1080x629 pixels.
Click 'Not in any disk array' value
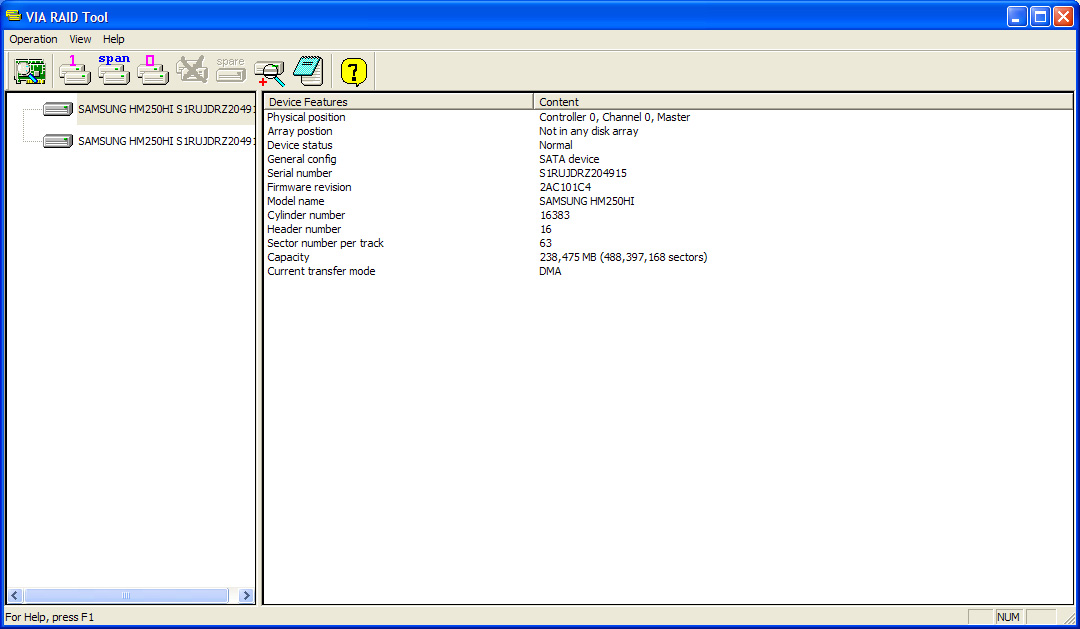coord(588,131)
